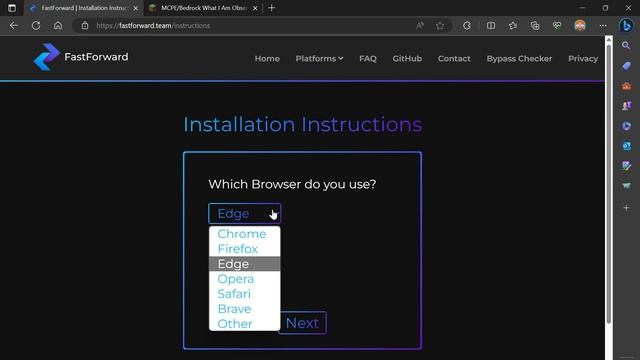Click the FastForward logo

pyautogui.click(x=81, y=57)
